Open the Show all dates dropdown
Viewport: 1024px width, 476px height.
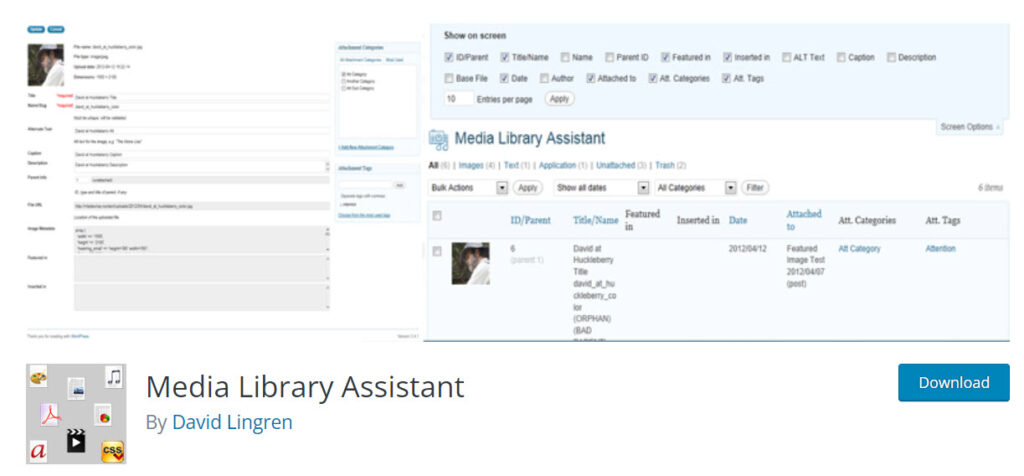601,188
